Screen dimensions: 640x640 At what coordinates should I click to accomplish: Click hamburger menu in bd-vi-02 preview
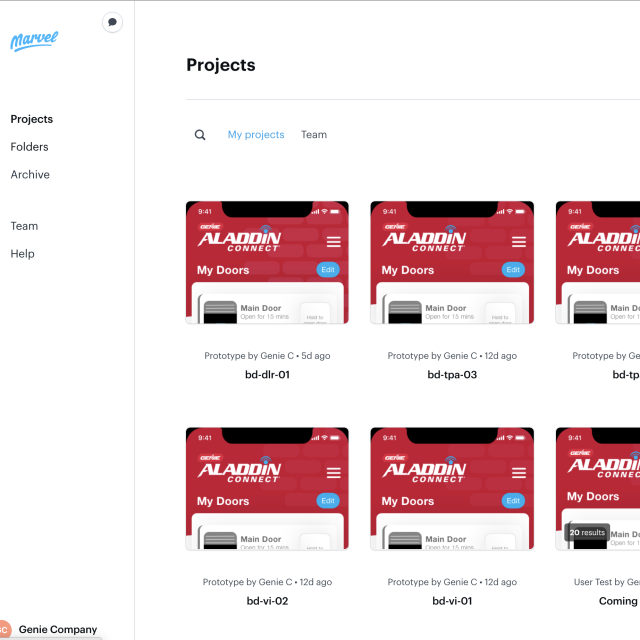334,473
